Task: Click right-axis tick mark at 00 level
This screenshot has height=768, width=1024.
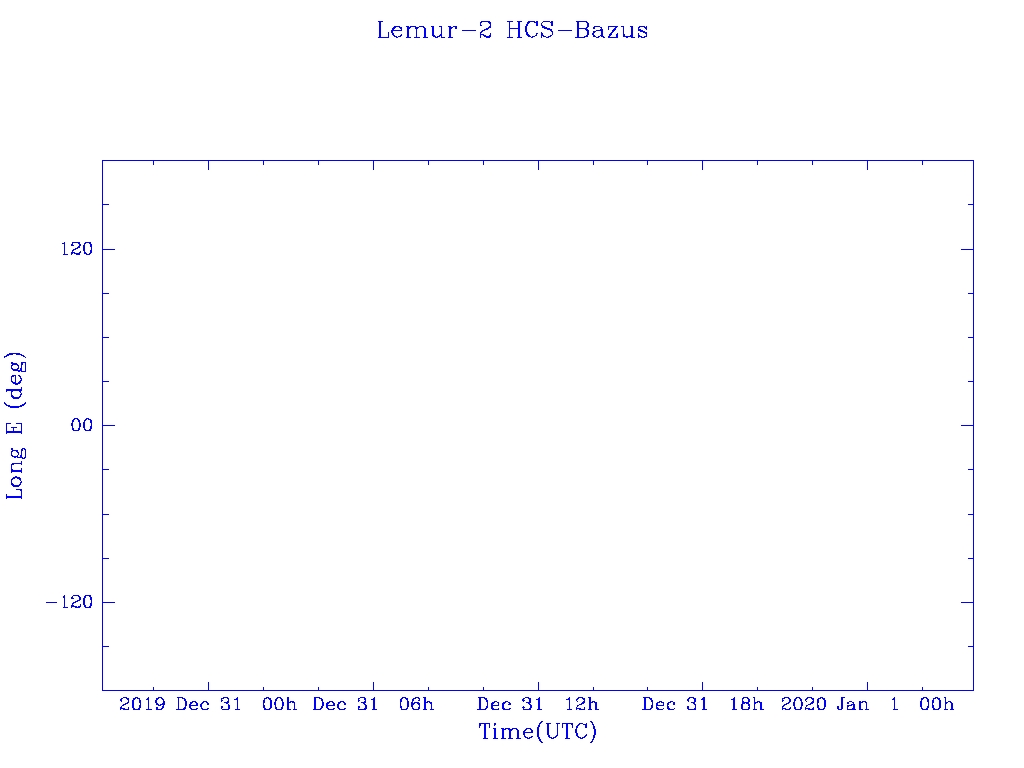Action: point(967,425)
